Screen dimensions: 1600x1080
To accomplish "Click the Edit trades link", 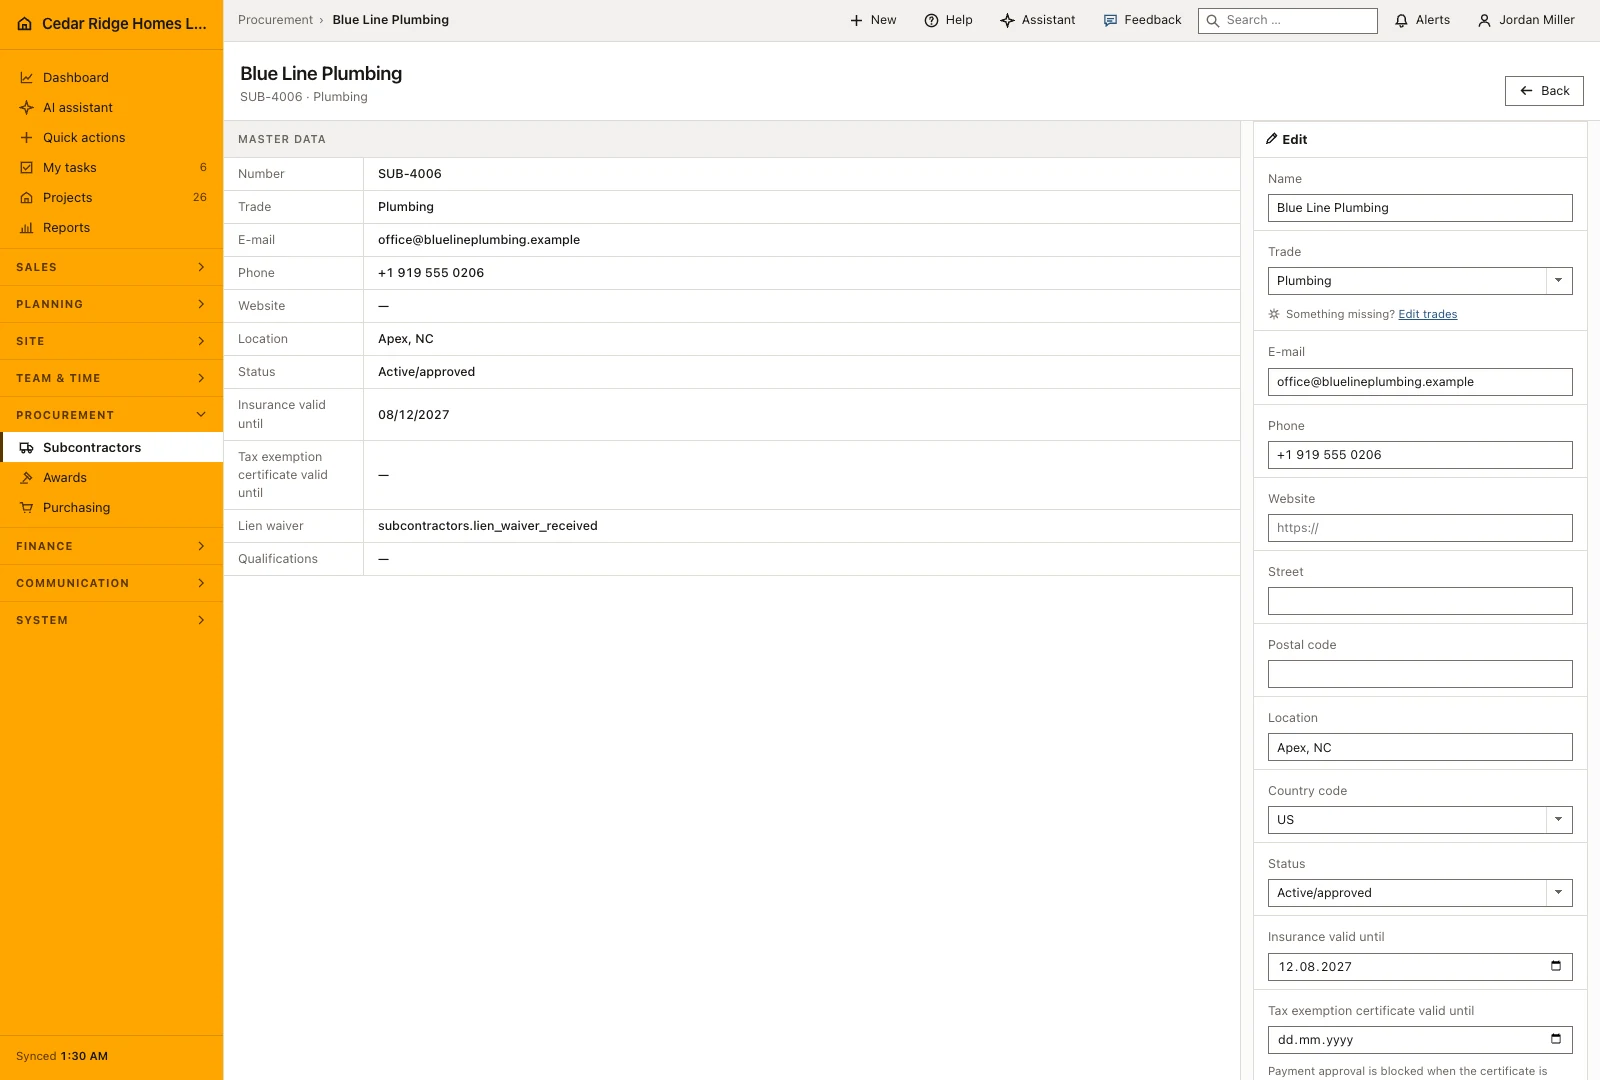I will click(x=1427, y=314).
